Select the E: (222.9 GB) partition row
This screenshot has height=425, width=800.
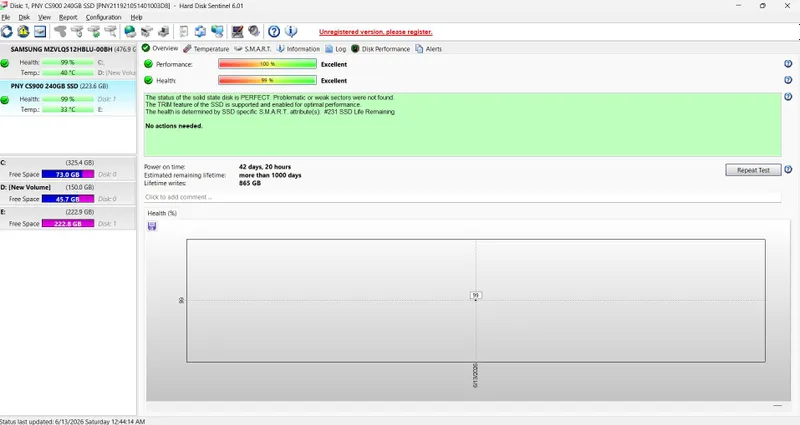68,218
